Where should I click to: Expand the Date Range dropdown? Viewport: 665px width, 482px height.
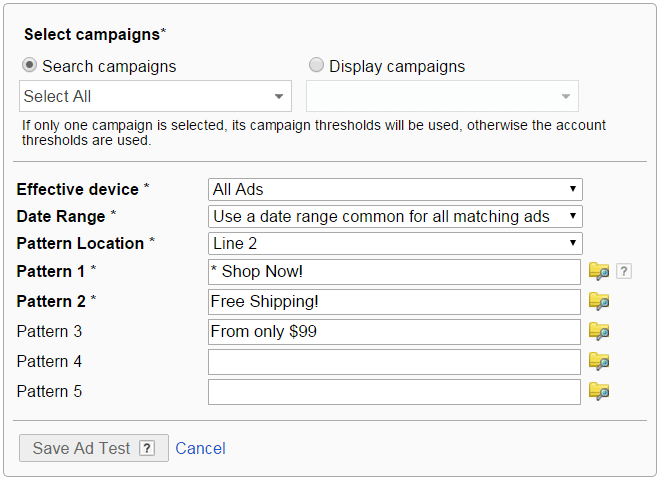[x=395, y=216]
